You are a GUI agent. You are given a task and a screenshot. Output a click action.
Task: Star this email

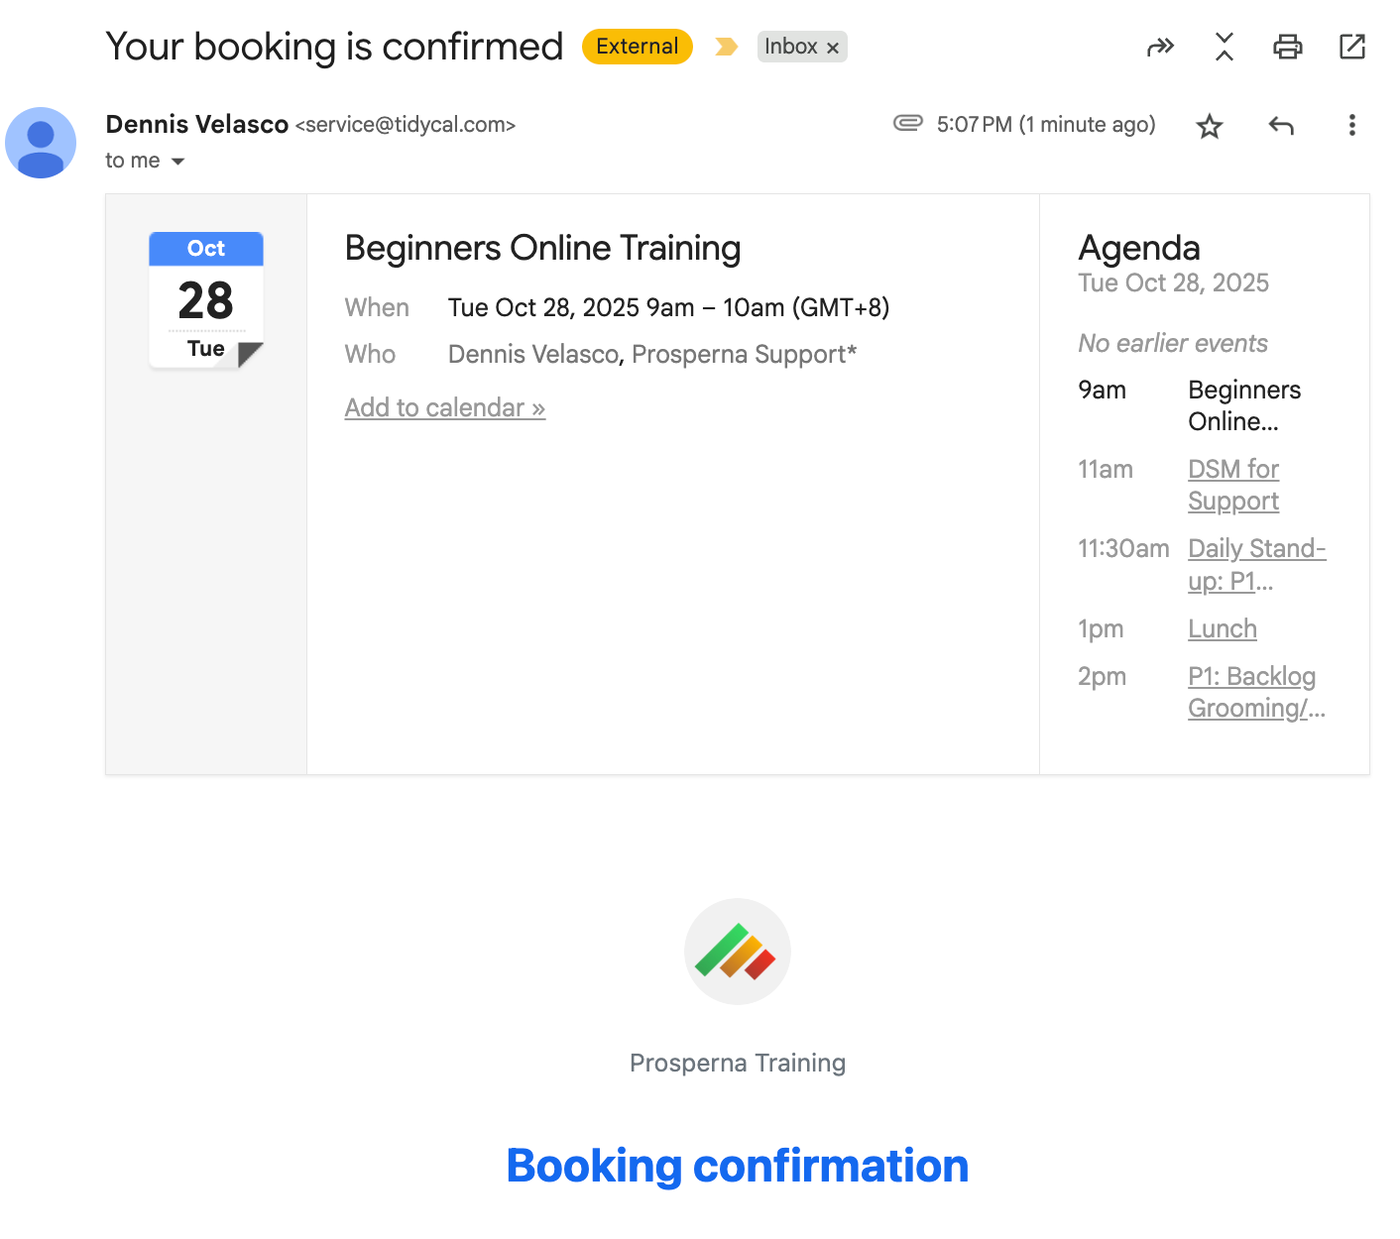[x=1210, y=126]
